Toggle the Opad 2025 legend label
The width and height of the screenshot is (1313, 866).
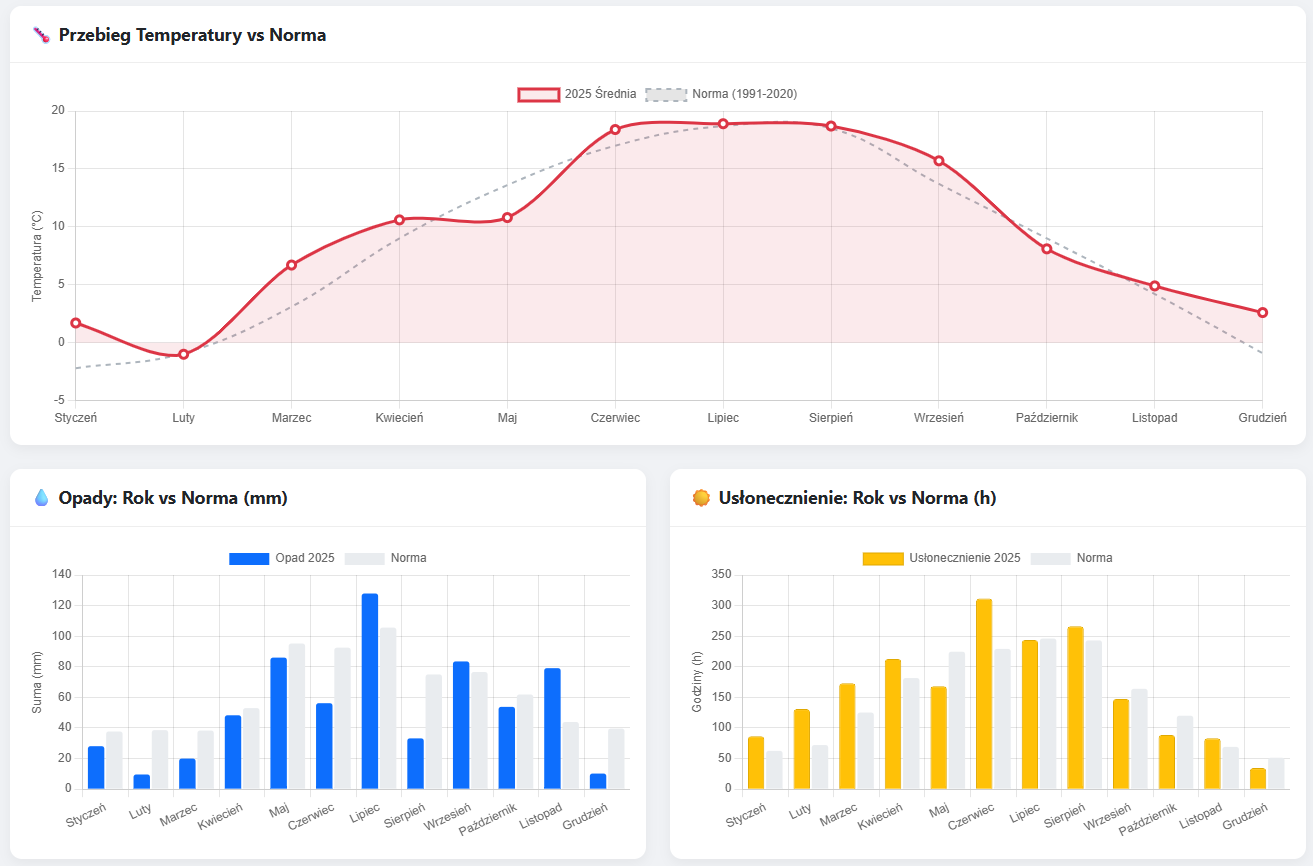point(305,558)
